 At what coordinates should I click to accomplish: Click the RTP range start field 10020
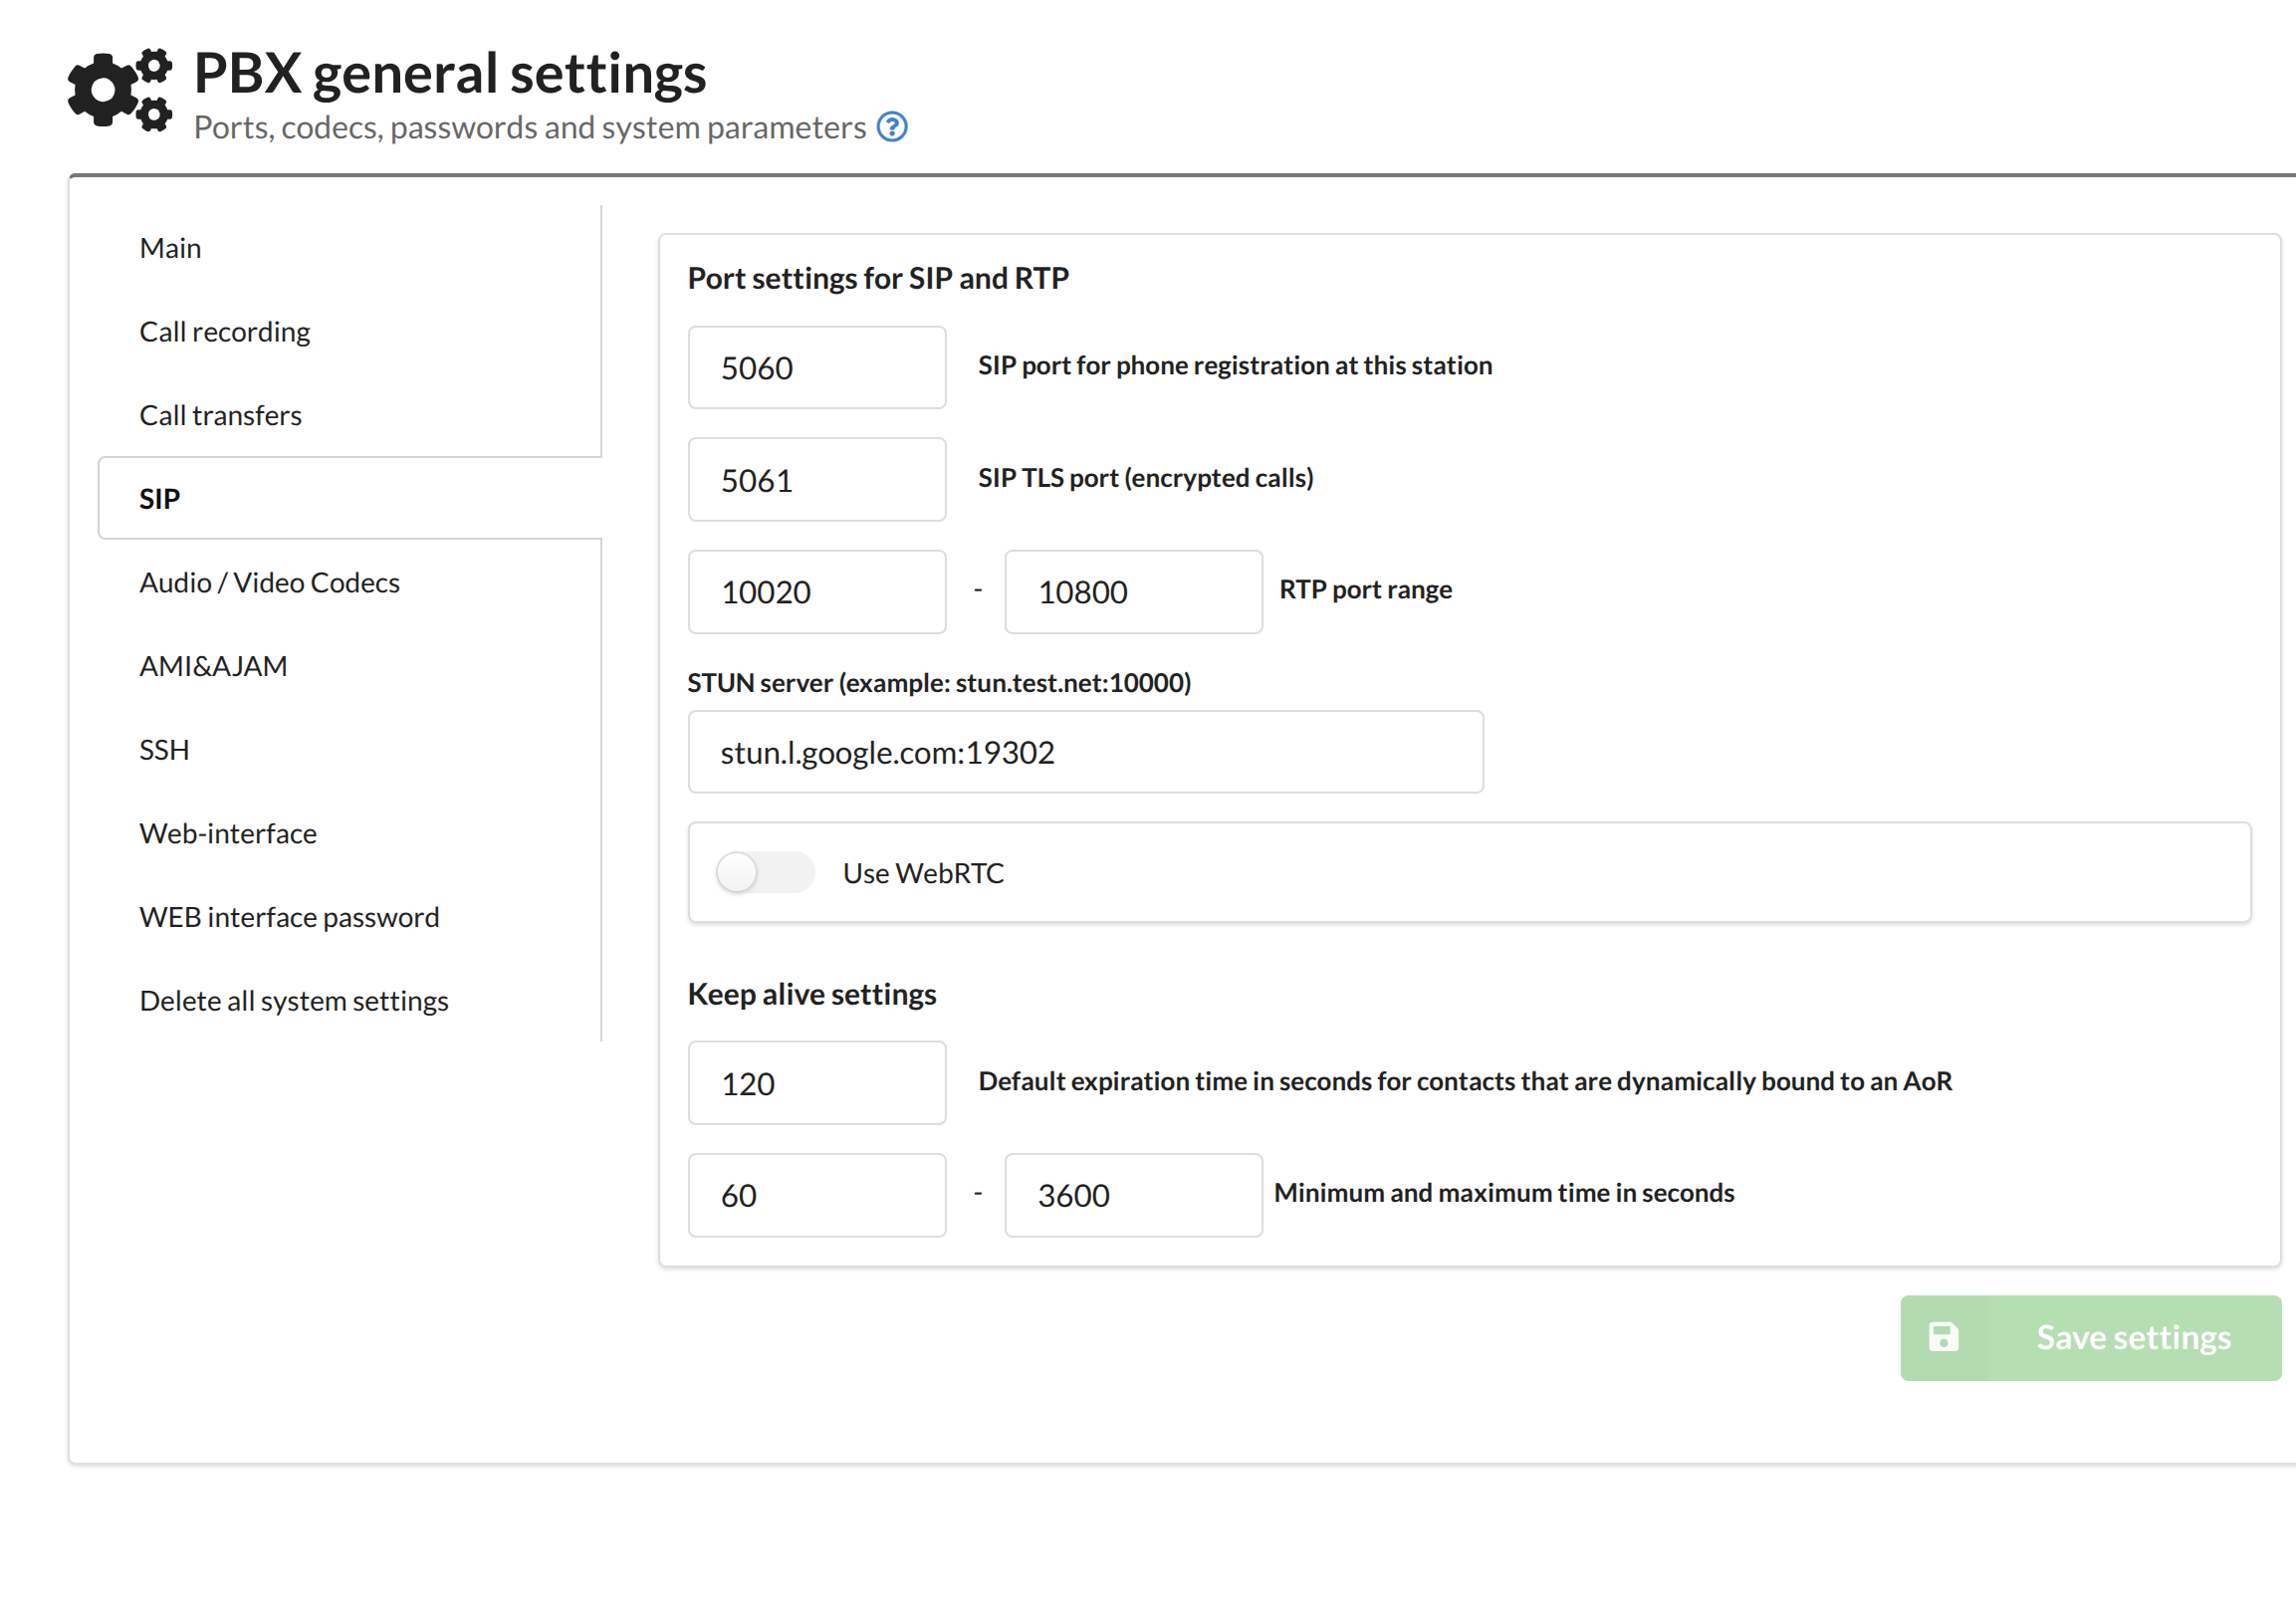click(816, 592)
